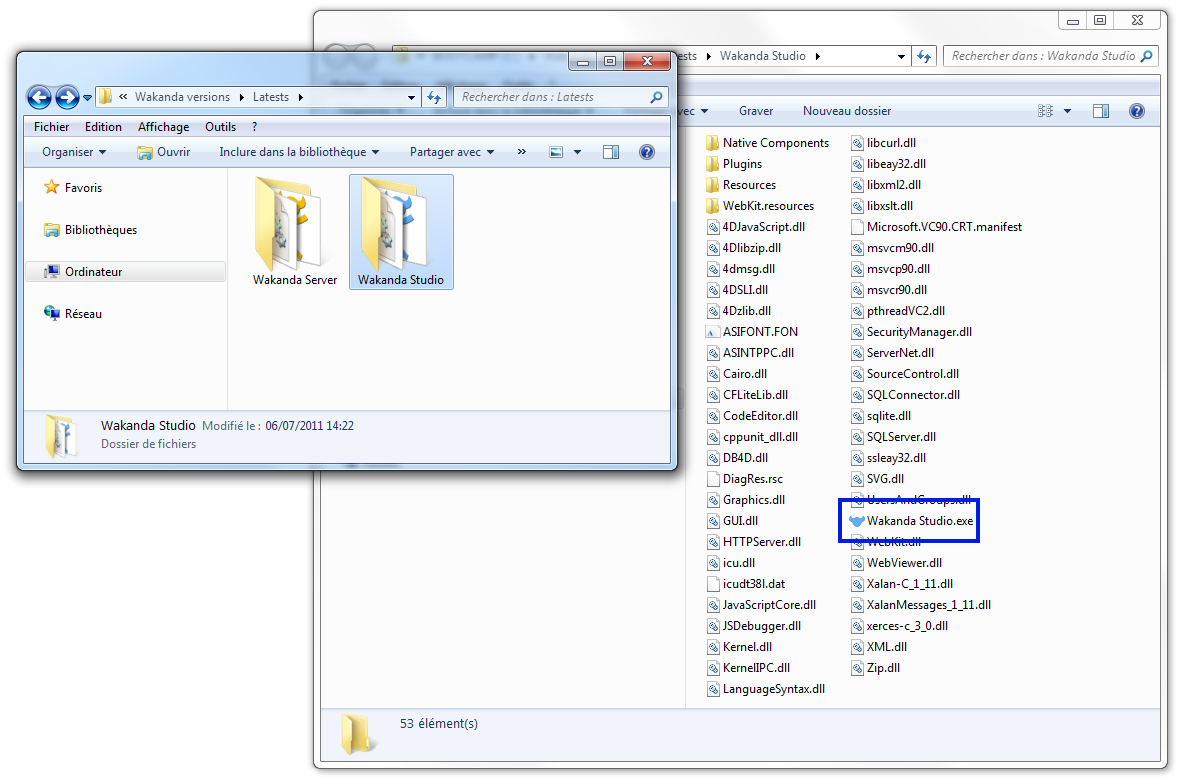Select XalanMessages_1_11.dll file

click(x=920, y=605)
